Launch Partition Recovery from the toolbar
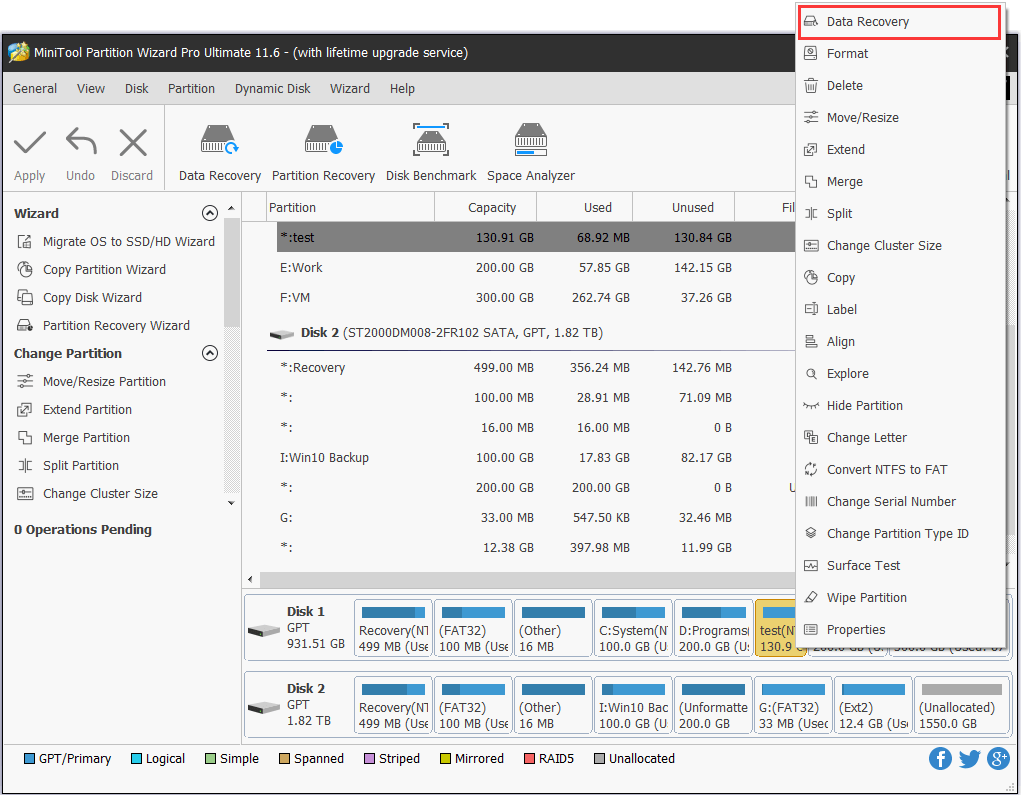The width and height of the screenshot is (1021, 795). pyautogui.click(x=323, y=153)
